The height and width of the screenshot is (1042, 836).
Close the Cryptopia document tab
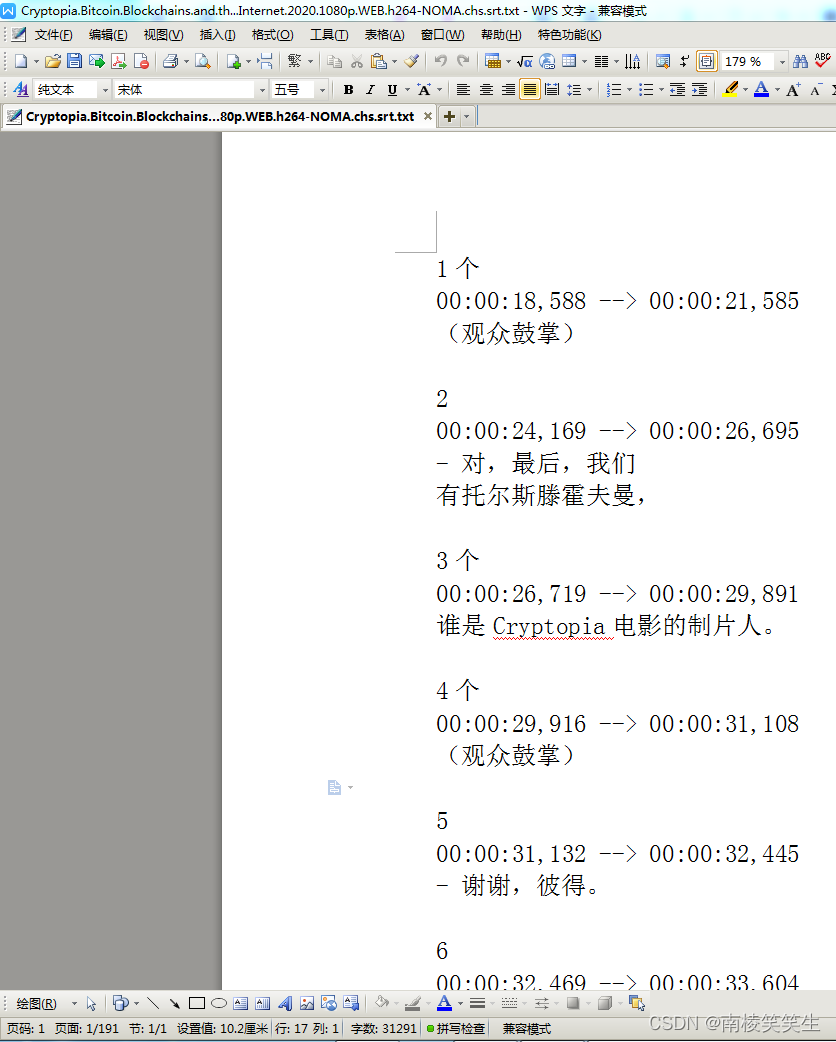point(428,116)
